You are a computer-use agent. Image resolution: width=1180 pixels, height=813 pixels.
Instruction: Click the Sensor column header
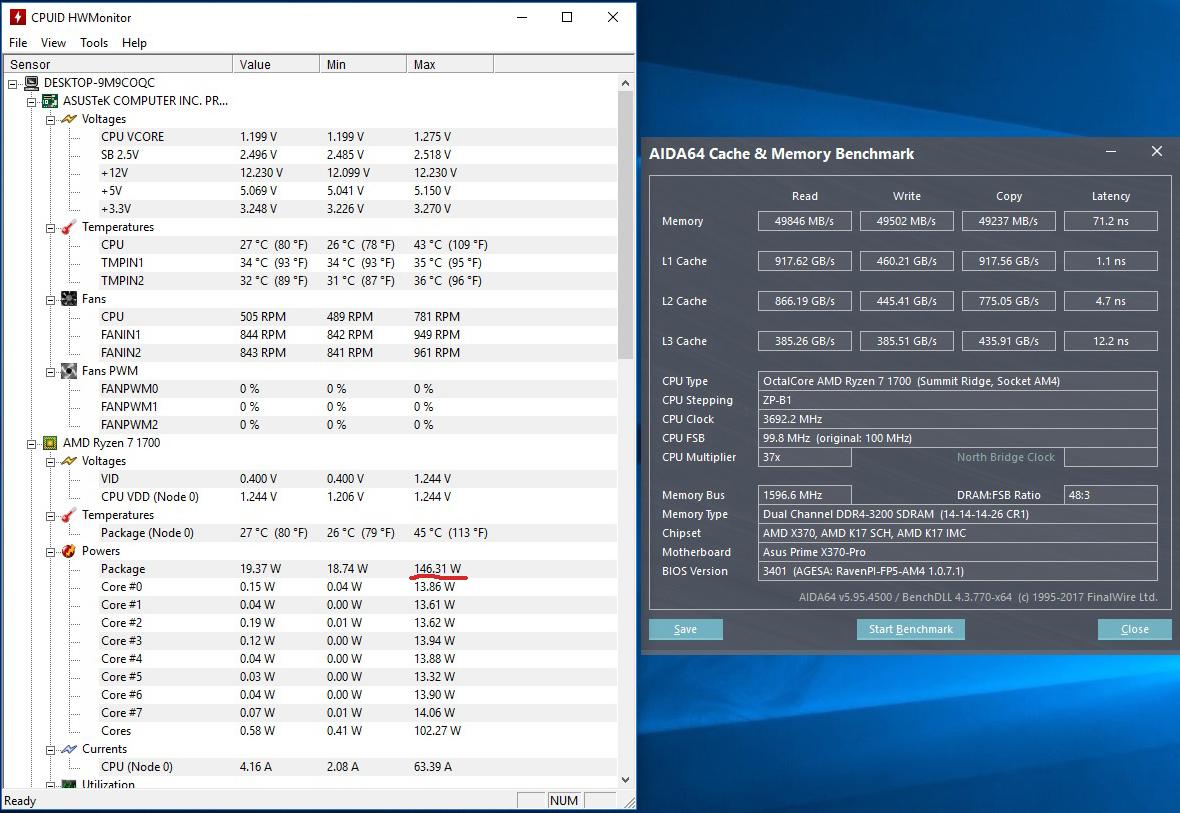tap(118, 65)
